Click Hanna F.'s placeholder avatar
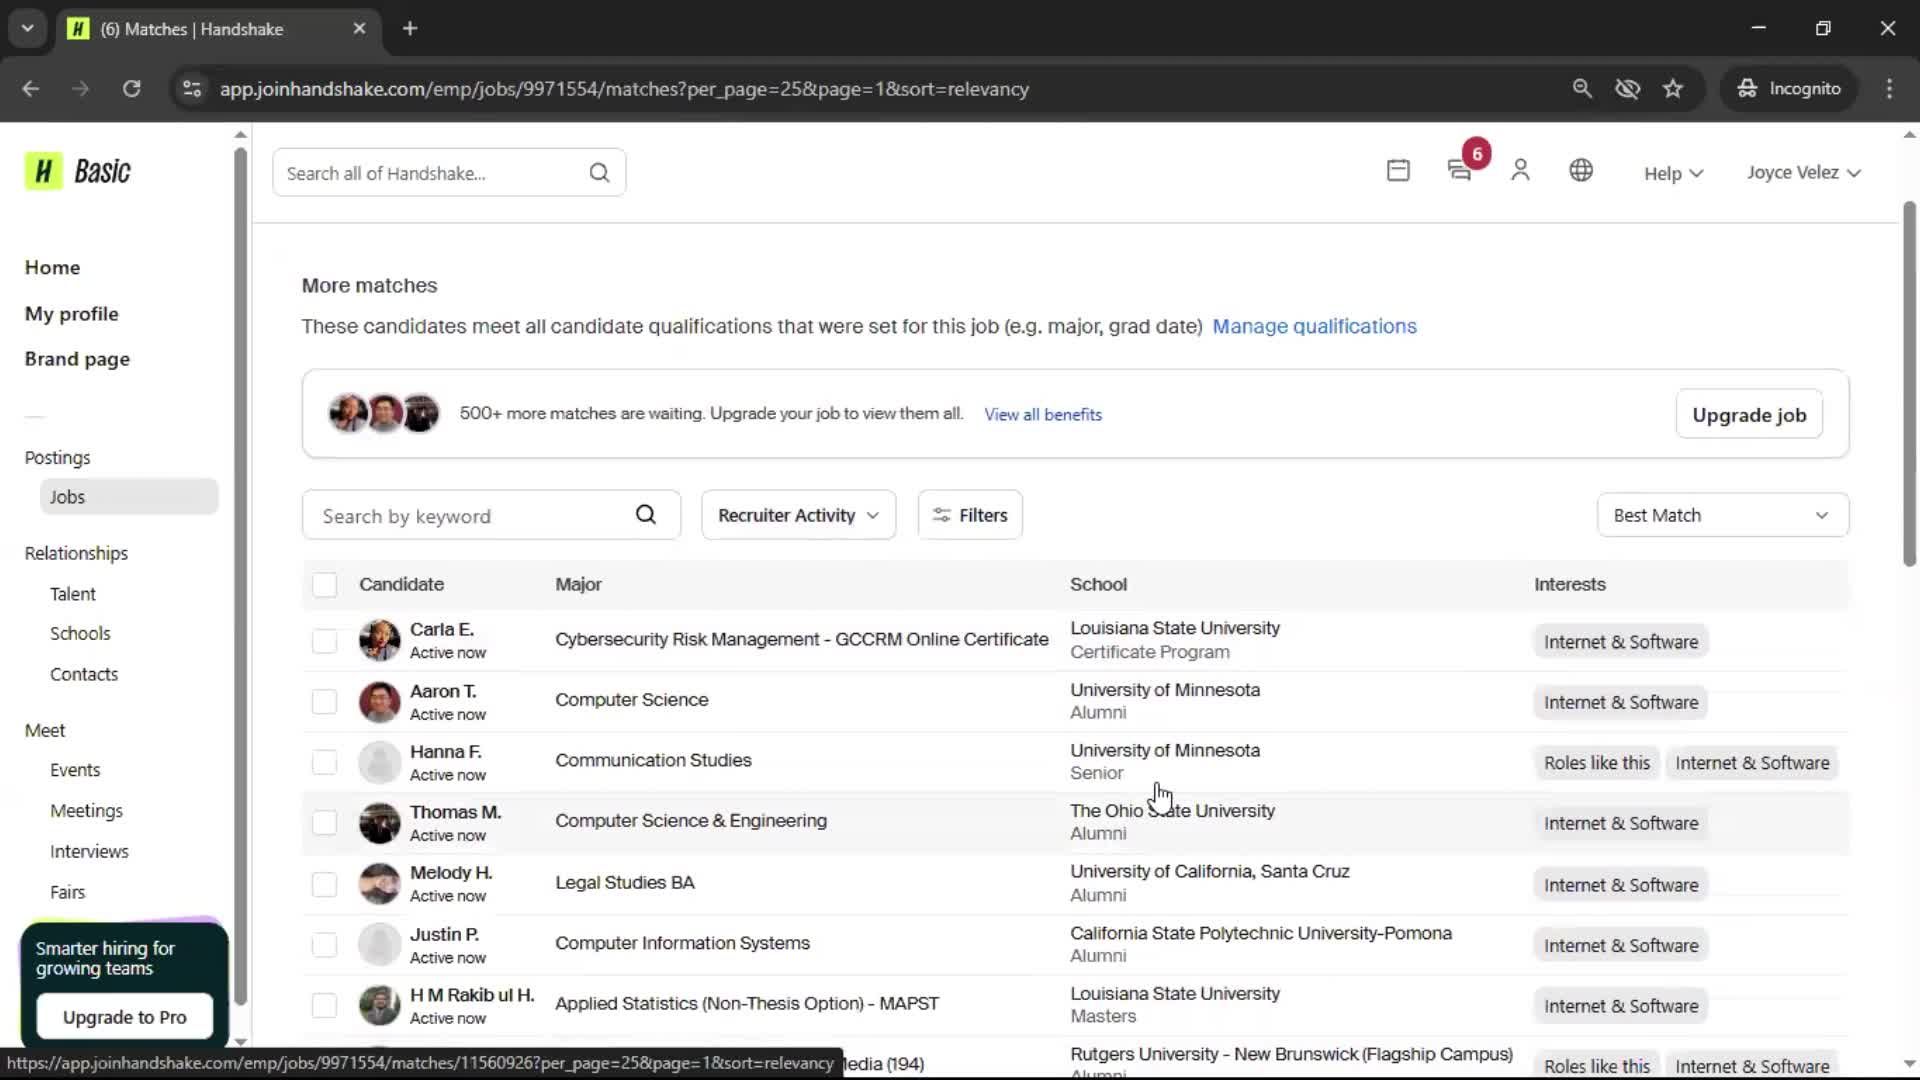Screen dimensions: 1920x1080 pyautogui.click(x=379, y=762)
